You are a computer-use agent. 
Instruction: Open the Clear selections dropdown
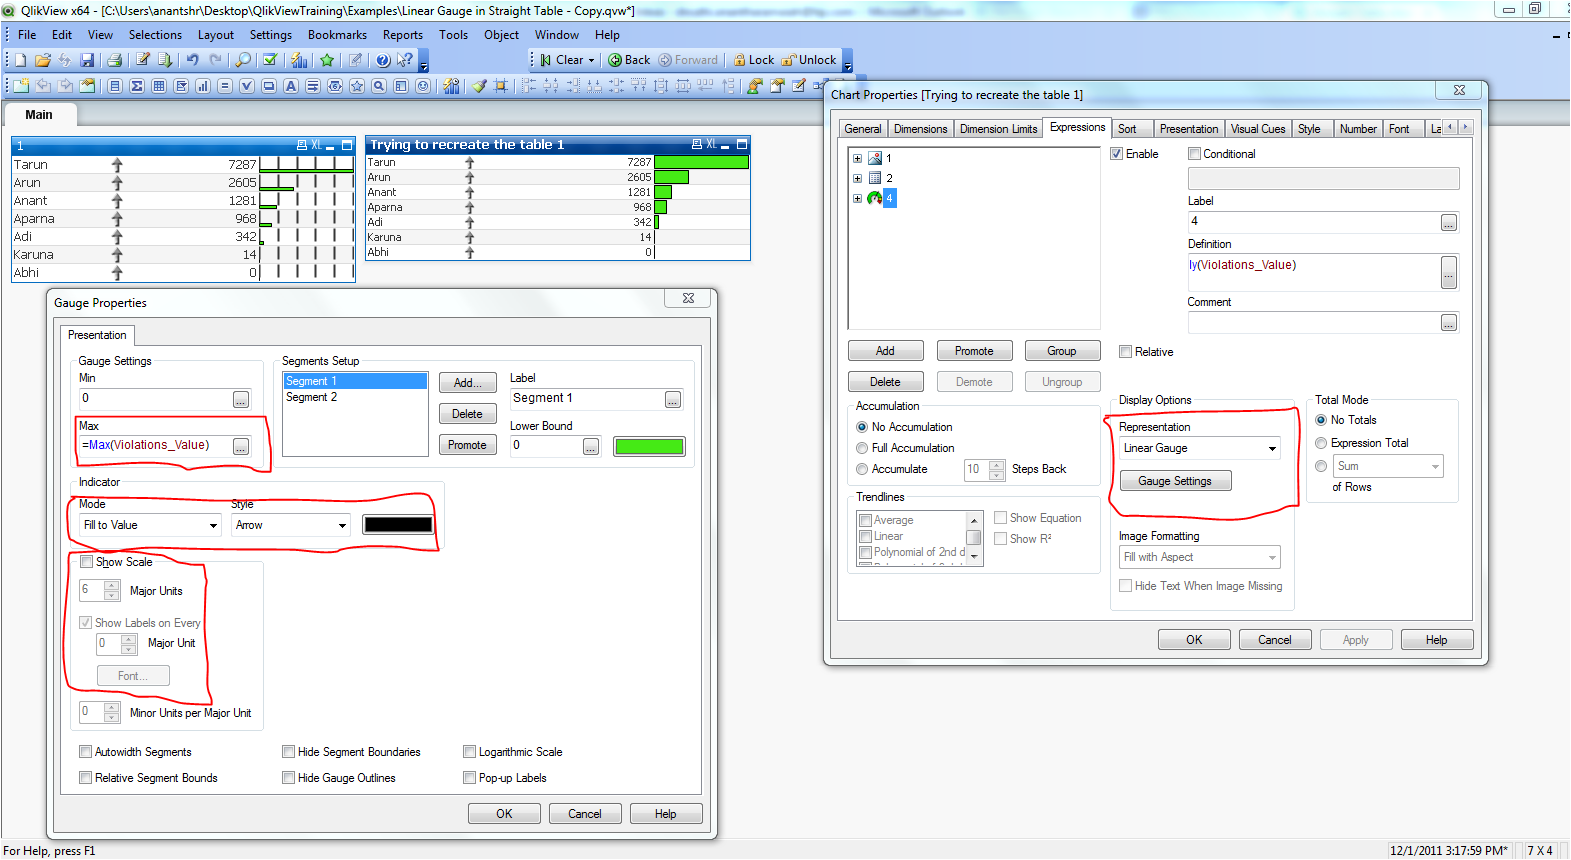coord(591,60)
